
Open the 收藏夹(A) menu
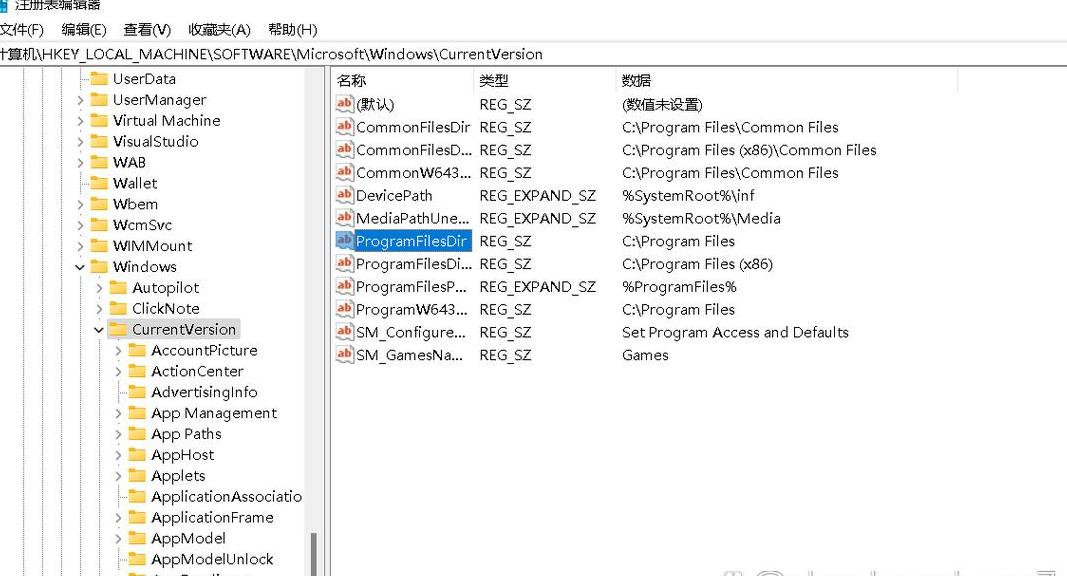coord(219,30)
